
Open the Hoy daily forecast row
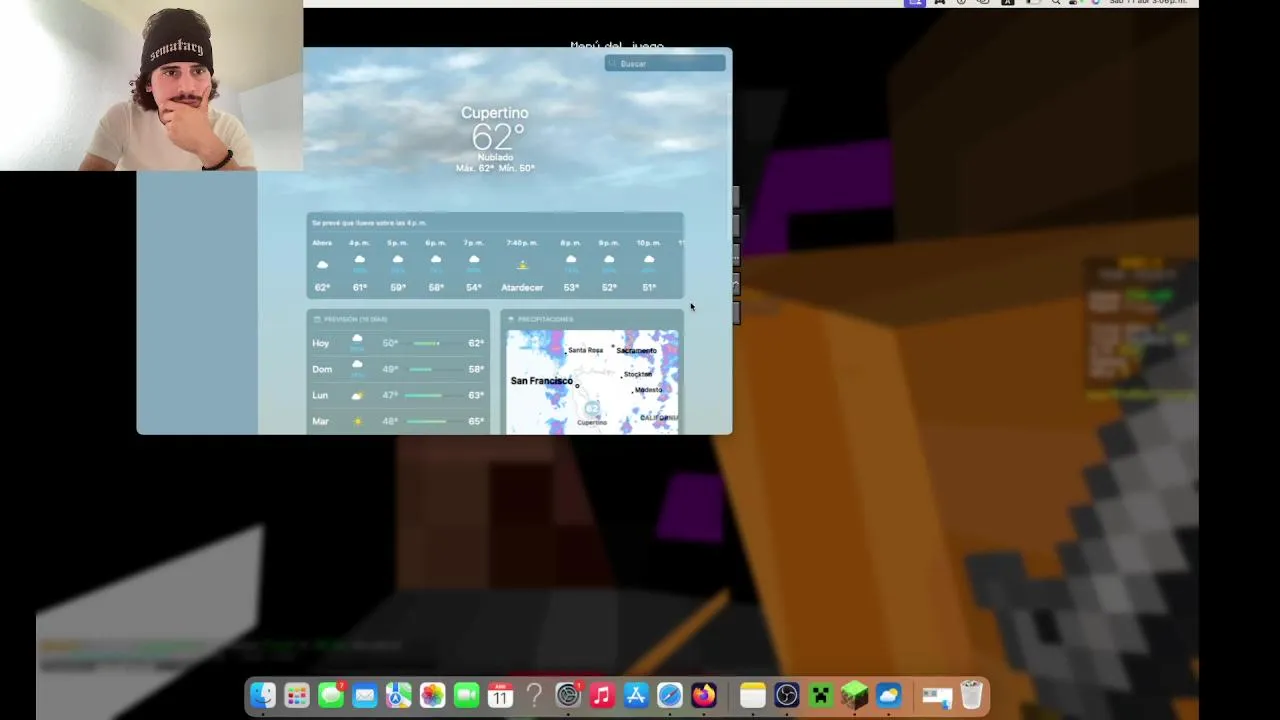click(x=398, y=343)
